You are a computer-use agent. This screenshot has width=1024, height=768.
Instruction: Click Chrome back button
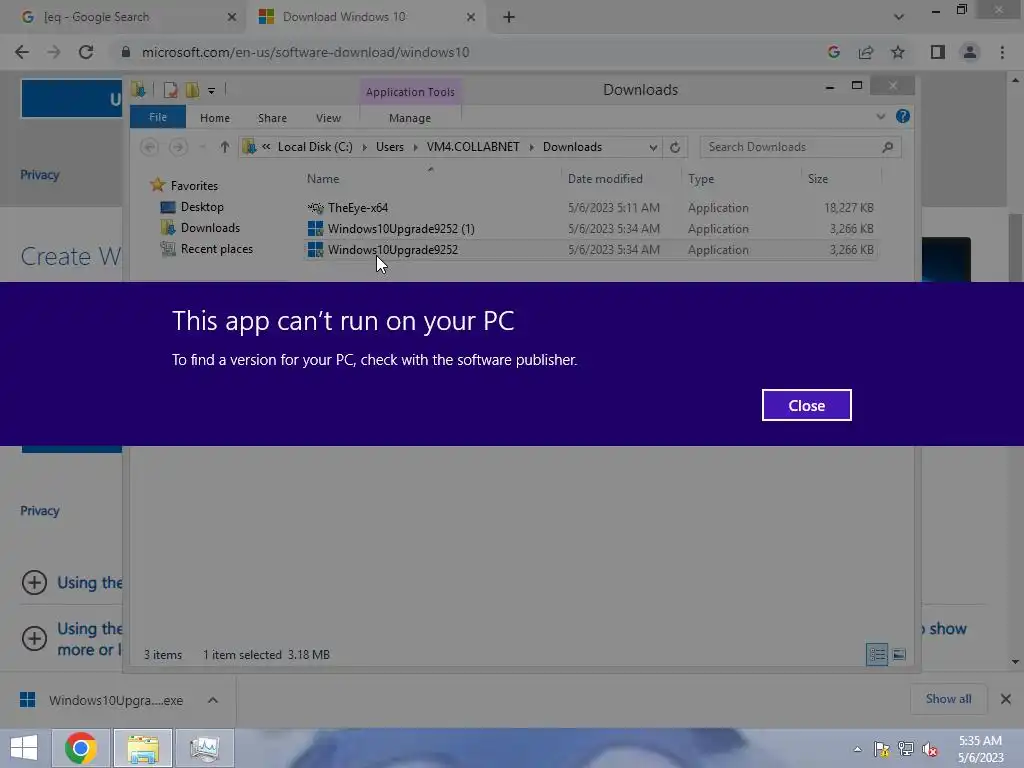tap(22, 52)
